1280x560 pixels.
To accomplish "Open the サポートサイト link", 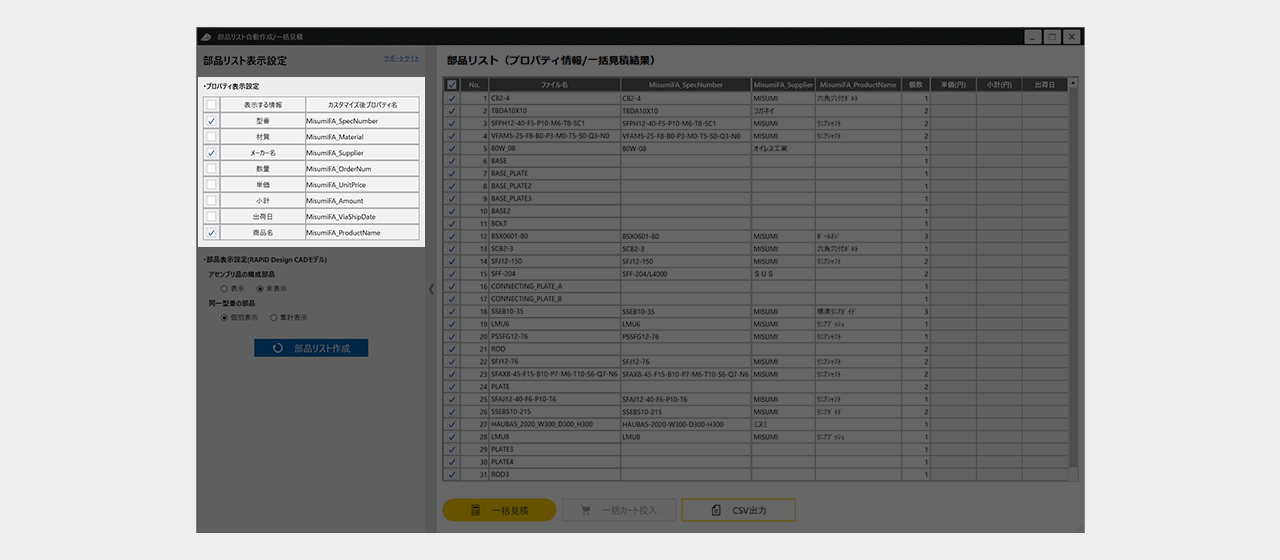I will pyautogui.click(x=401, y=59).
